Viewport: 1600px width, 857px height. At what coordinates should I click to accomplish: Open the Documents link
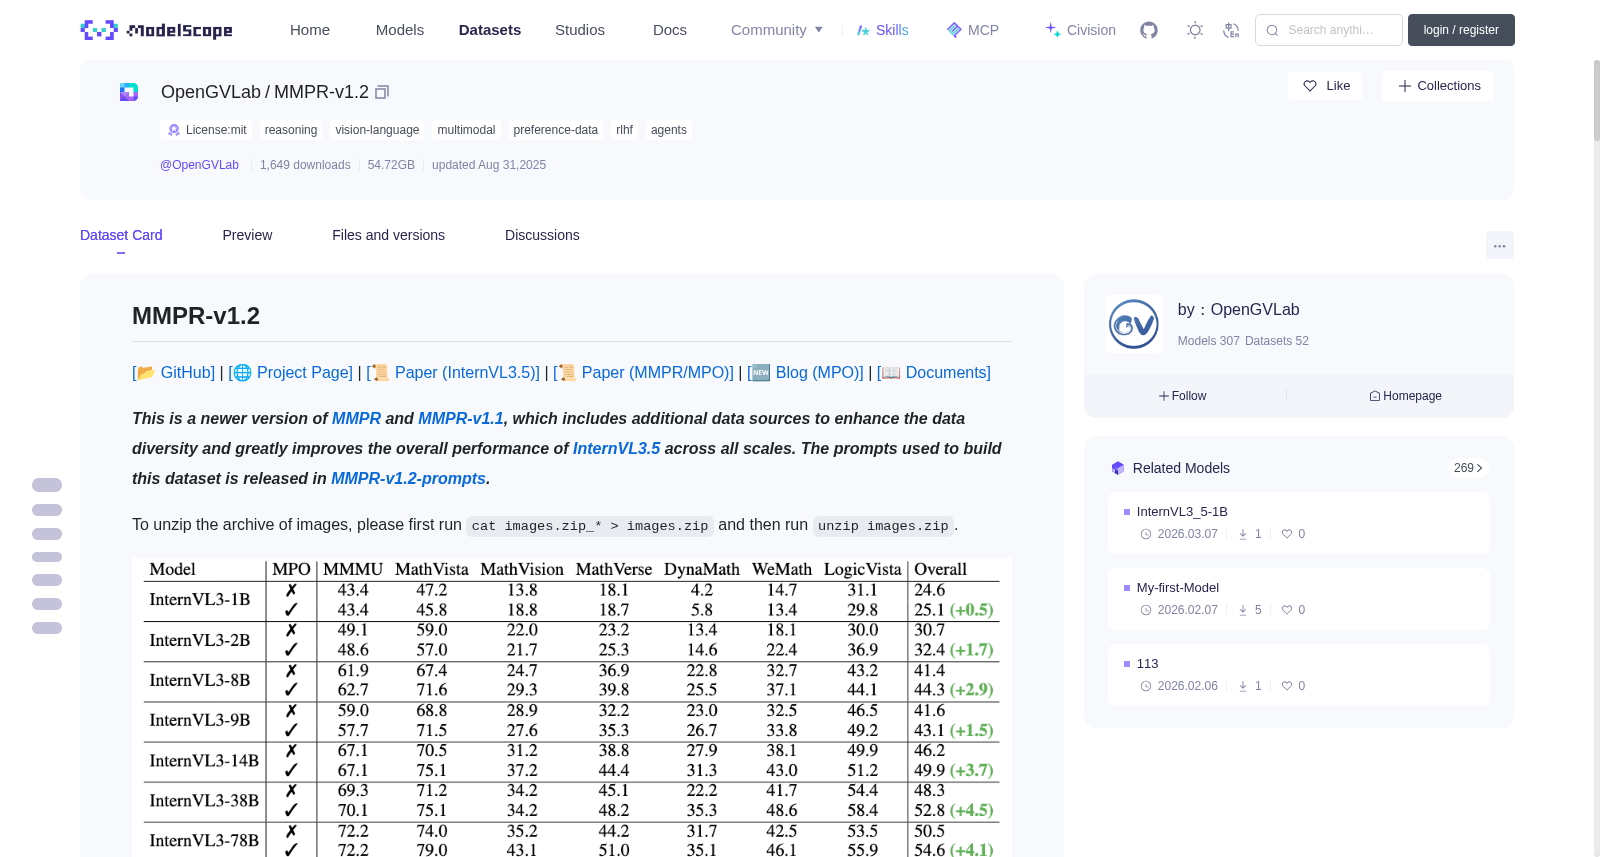[936, 372]
